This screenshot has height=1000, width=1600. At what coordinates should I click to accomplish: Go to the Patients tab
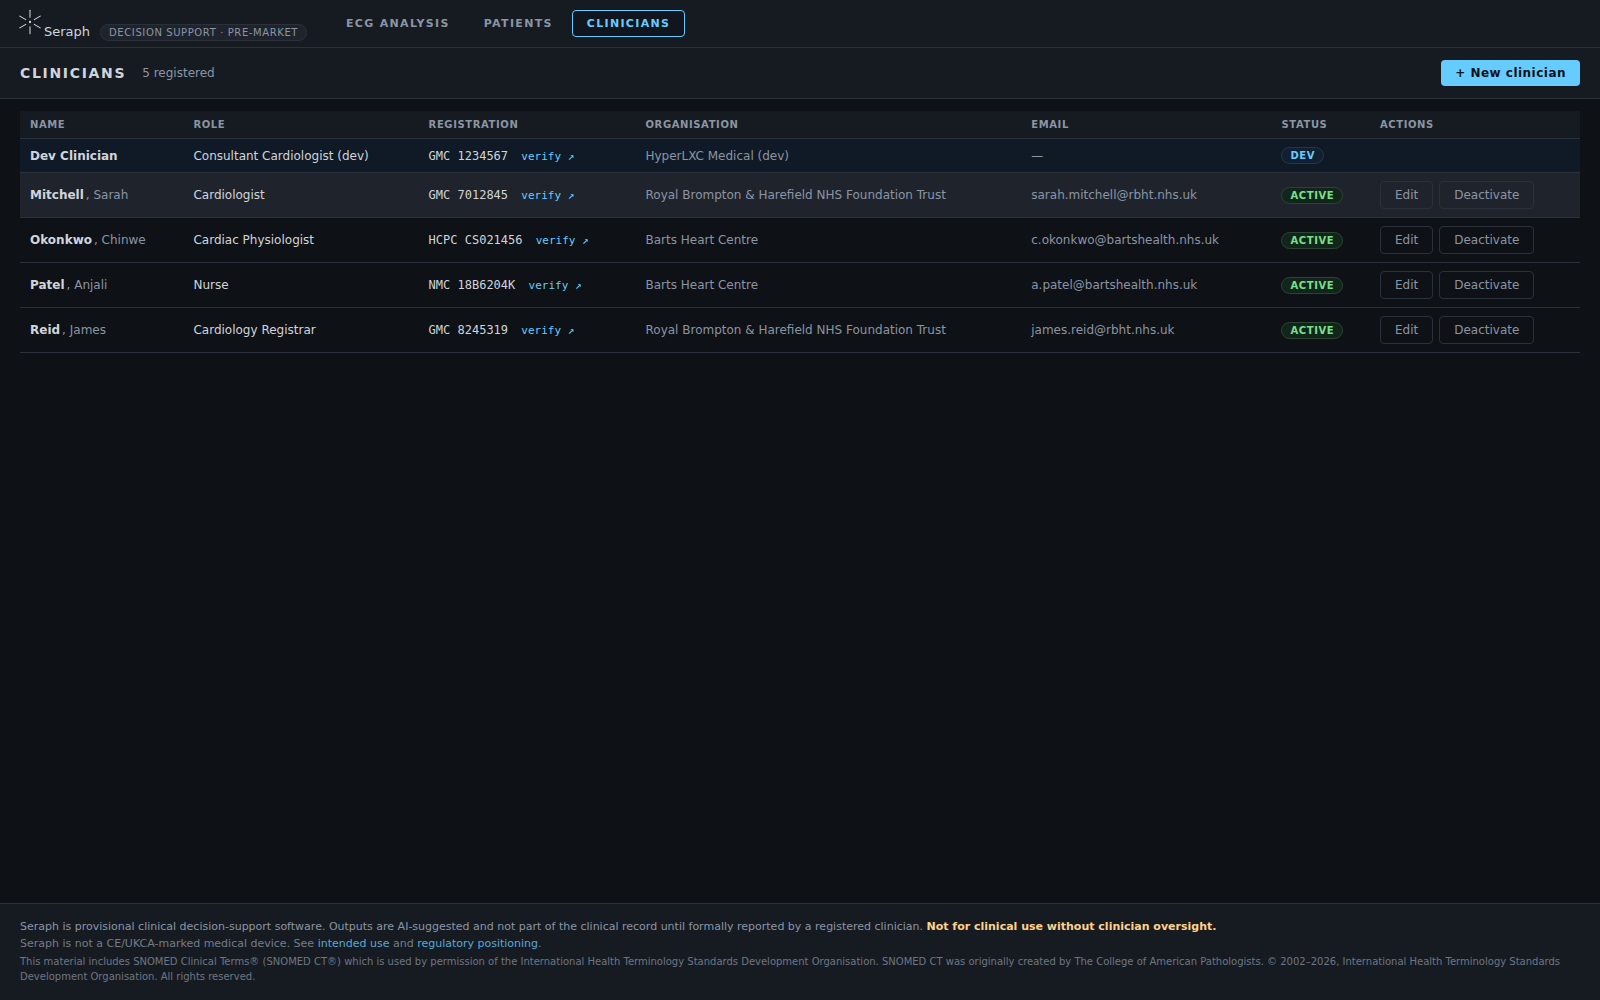pos(517,23)
